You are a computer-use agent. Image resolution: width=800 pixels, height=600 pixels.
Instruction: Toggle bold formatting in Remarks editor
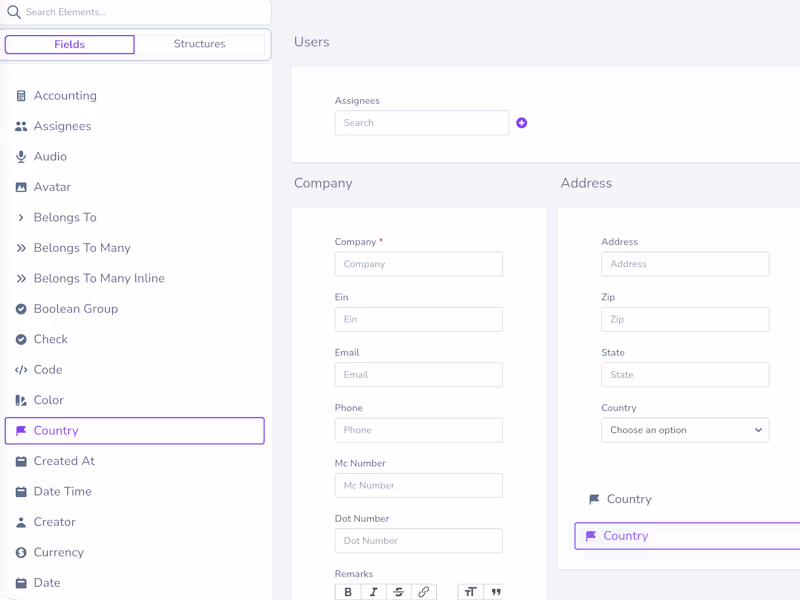pos(348,592)
